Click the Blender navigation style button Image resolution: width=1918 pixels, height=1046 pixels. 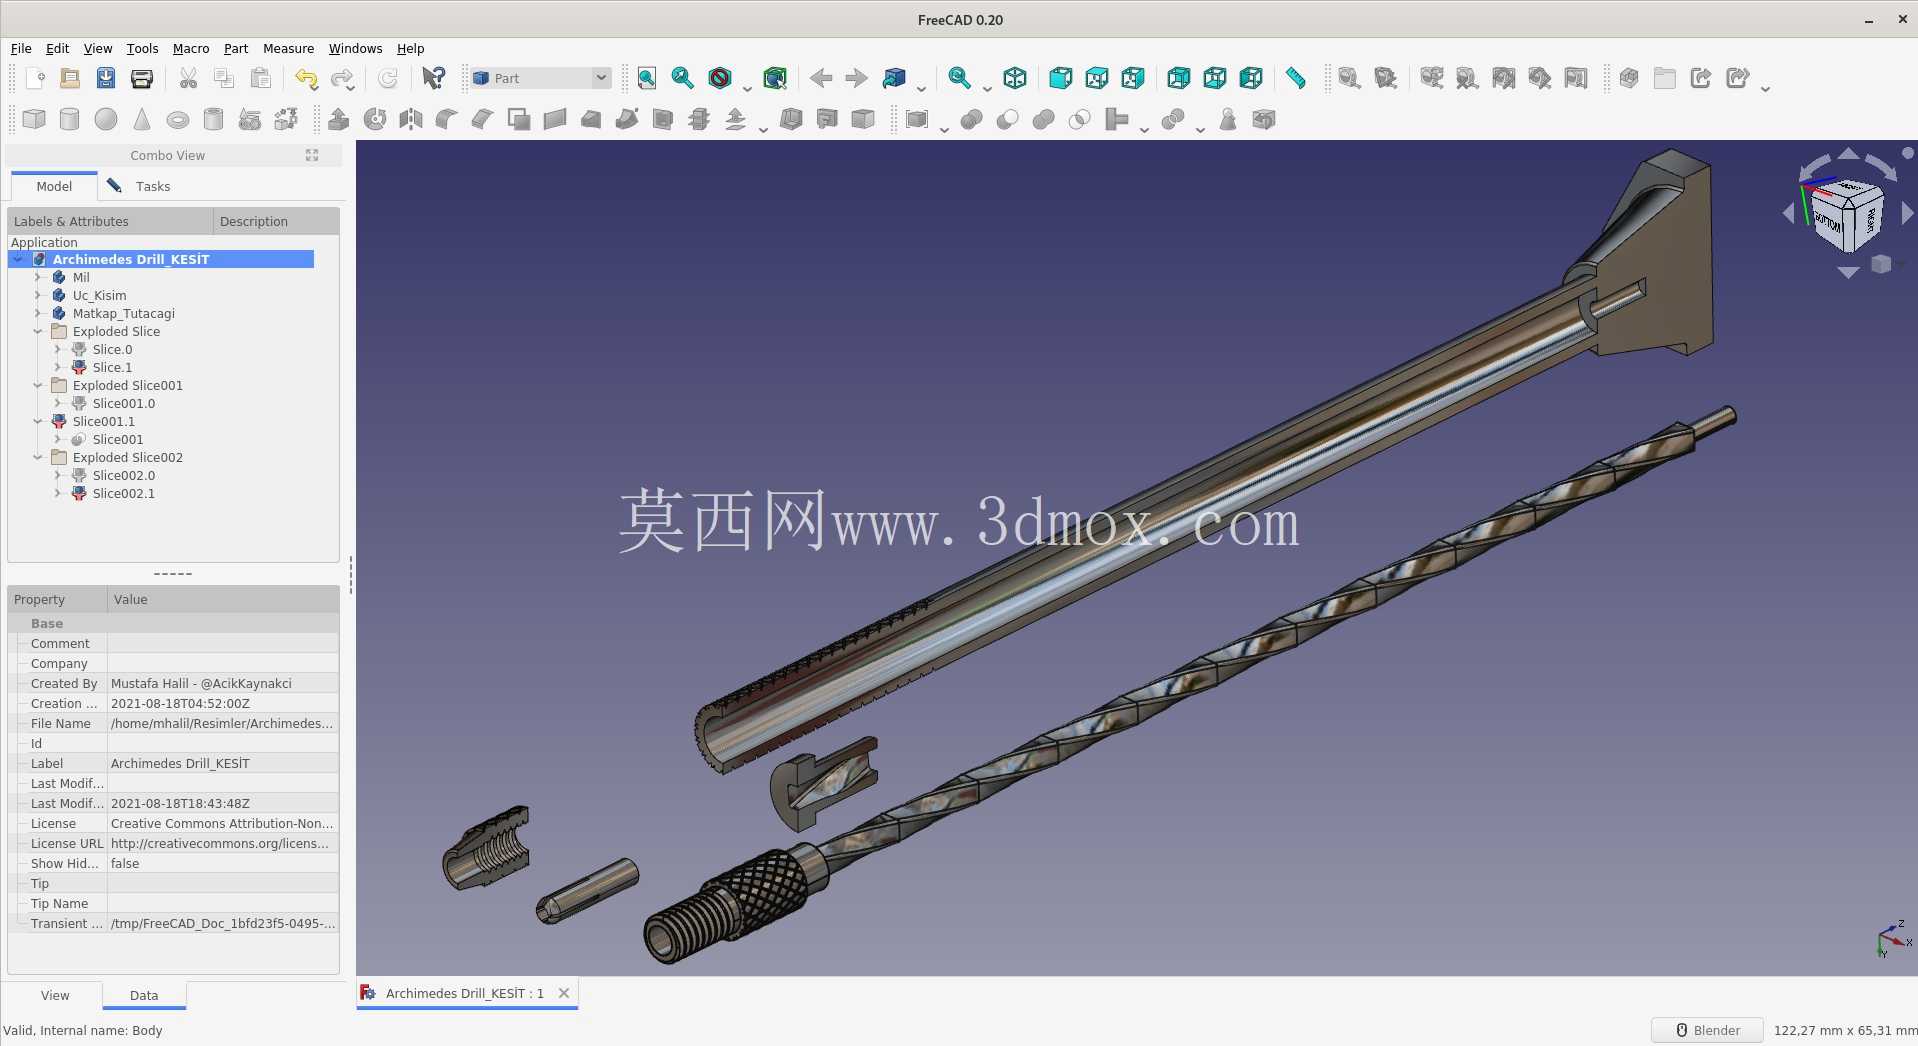tap(1707, 1030)
